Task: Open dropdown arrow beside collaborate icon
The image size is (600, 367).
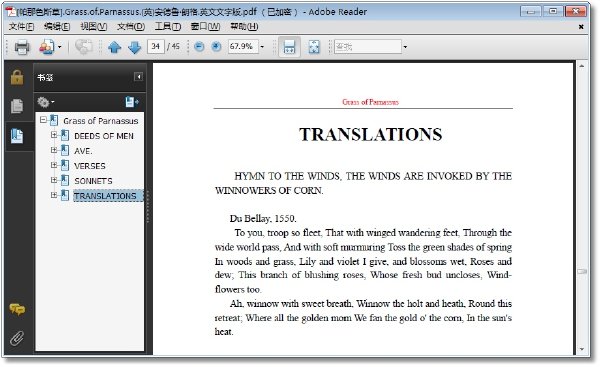Action: point(59,47)
